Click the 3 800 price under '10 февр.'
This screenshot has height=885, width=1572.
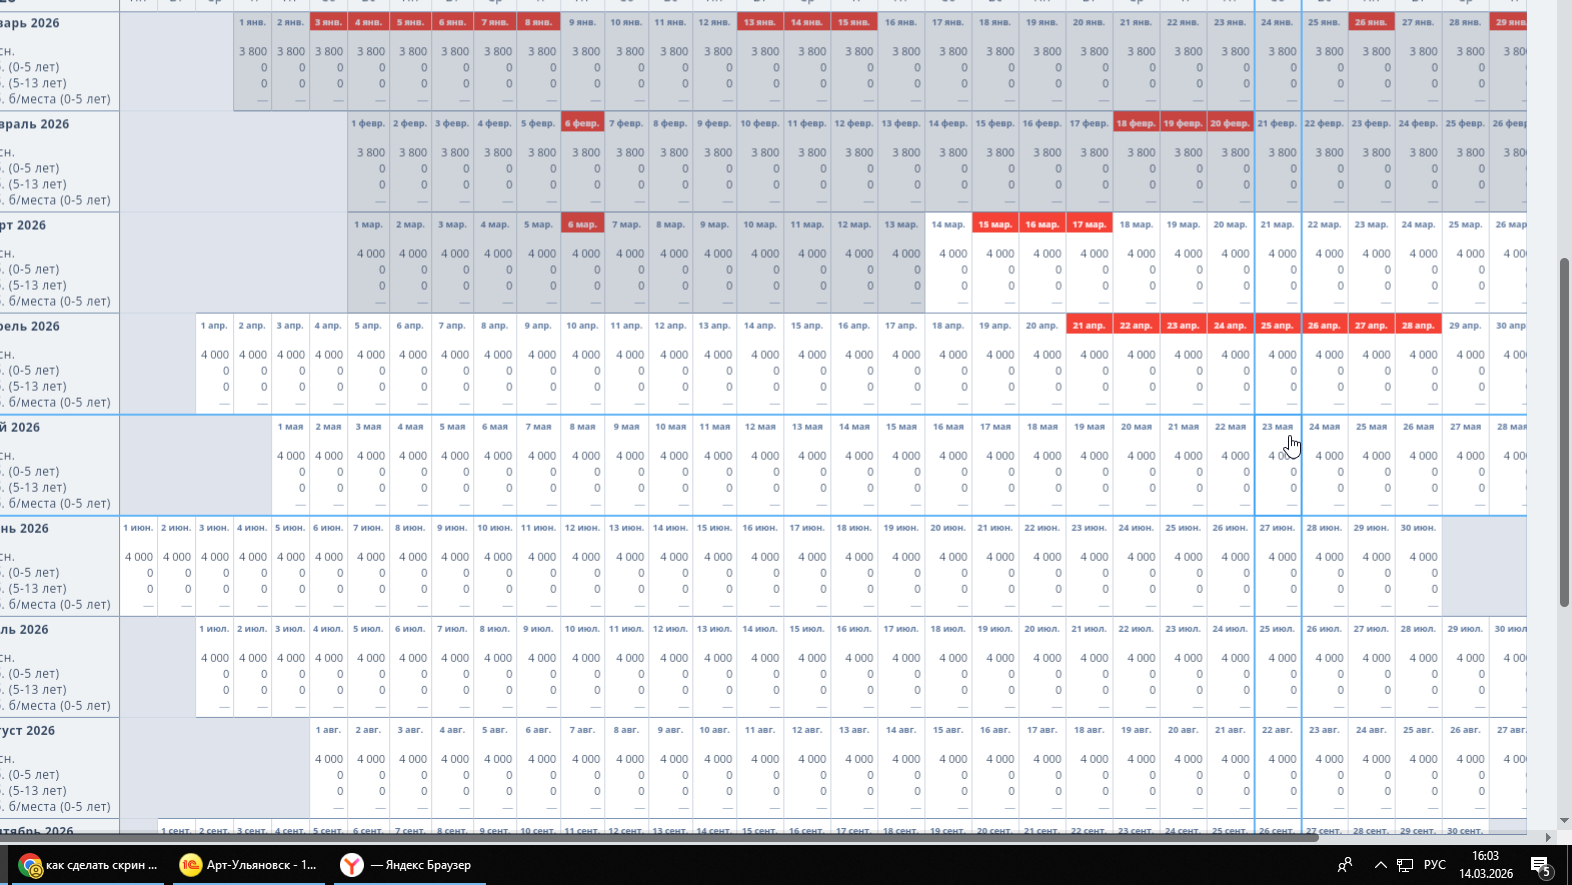pos(765,152)
